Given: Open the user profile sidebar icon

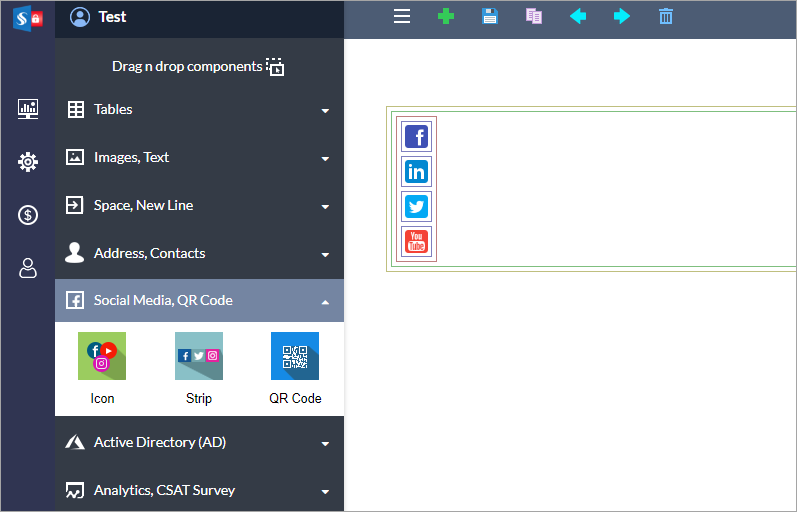Looking at the screenshot, I should pos(28,268).
